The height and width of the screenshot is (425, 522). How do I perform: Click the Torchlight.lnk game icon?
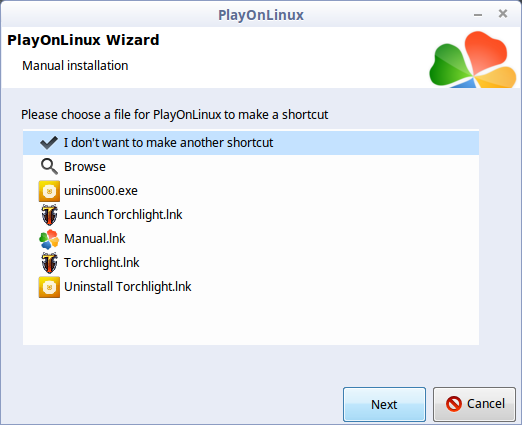tap(49, 263)
